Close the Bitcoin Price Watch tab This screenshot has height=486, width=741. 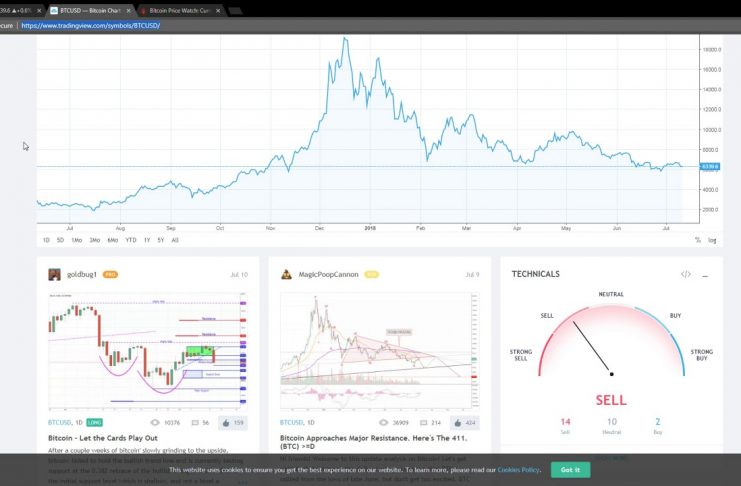pos(218,10)
